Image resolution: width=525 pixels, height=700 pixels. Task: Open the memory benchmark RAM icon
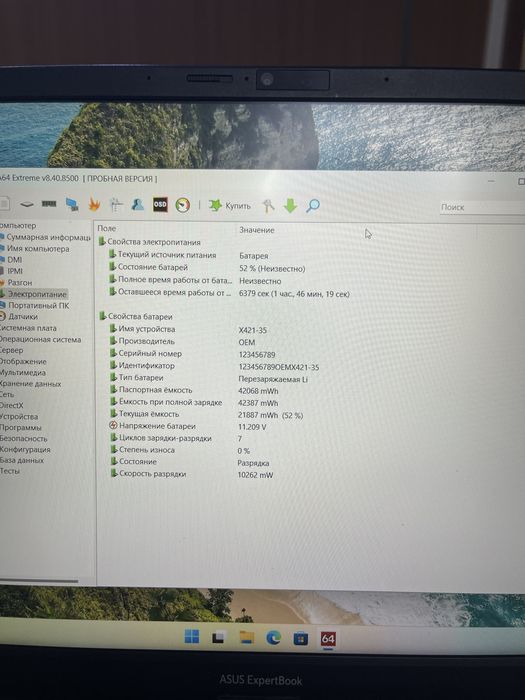[49, 204]
